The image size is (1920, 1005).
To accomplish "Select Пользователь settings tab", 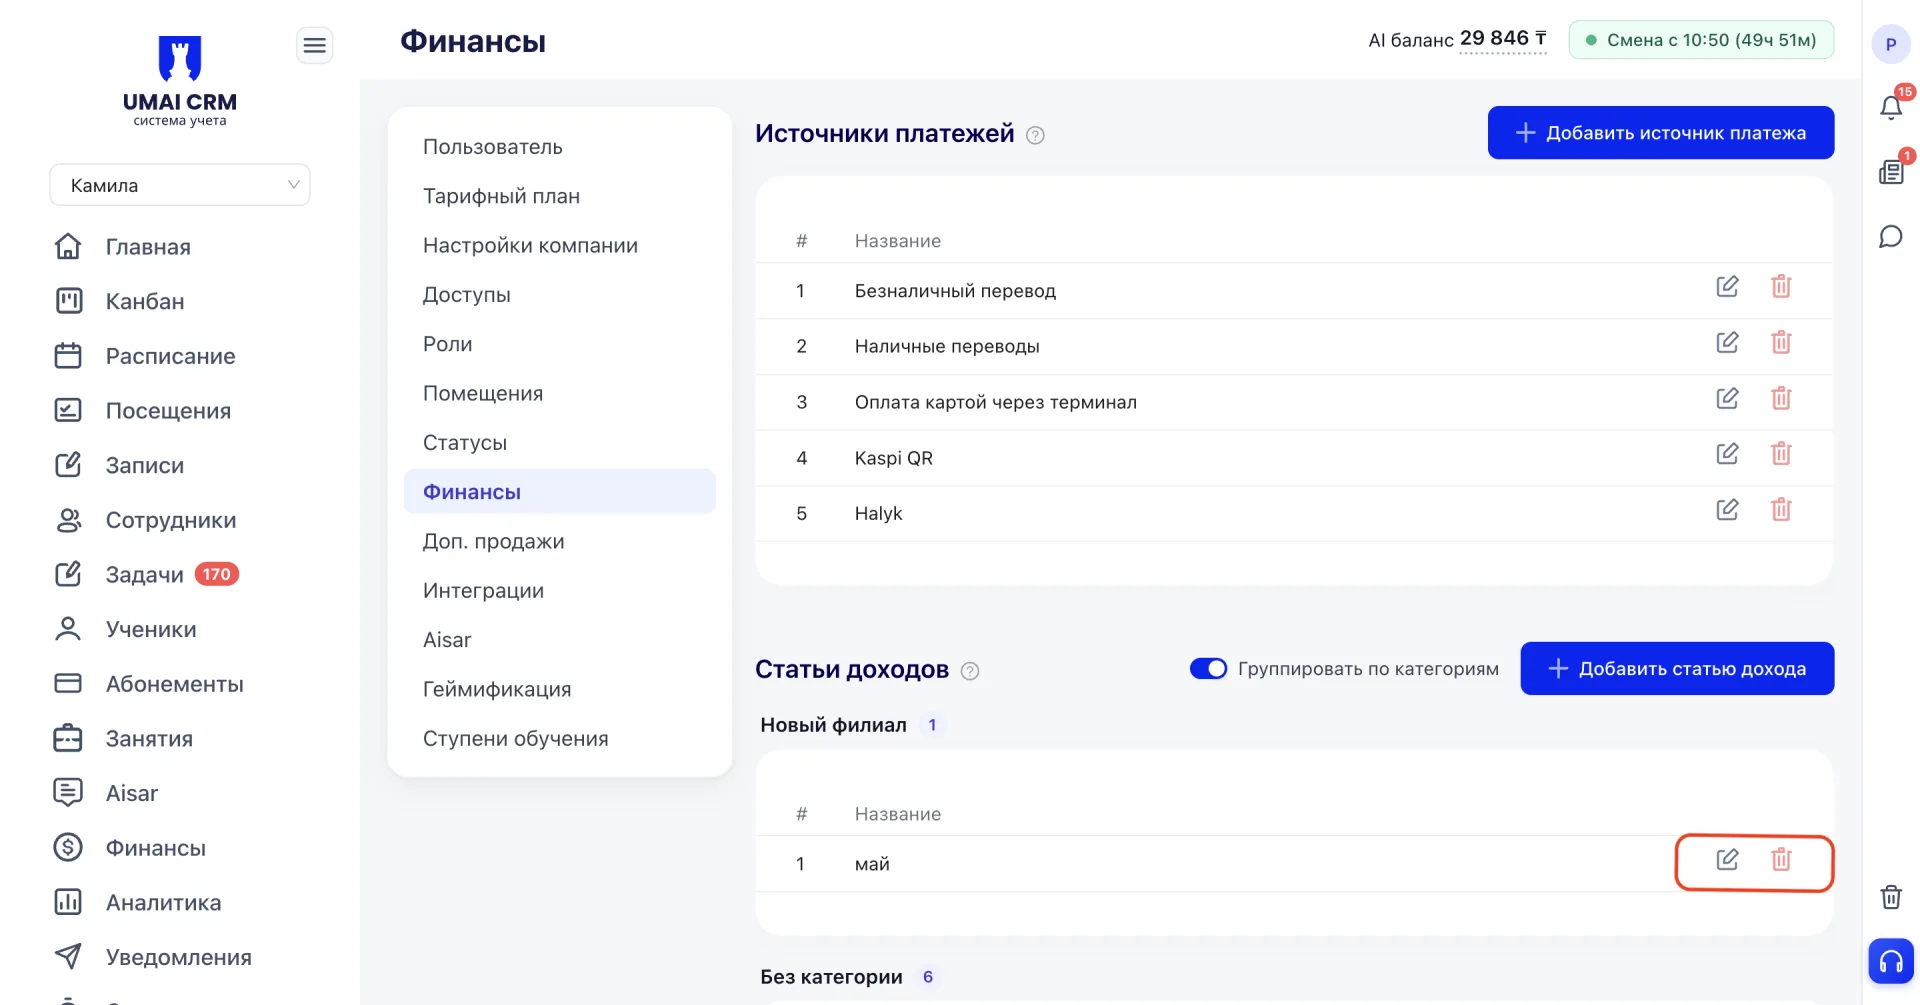I will (x=493, y=147).
